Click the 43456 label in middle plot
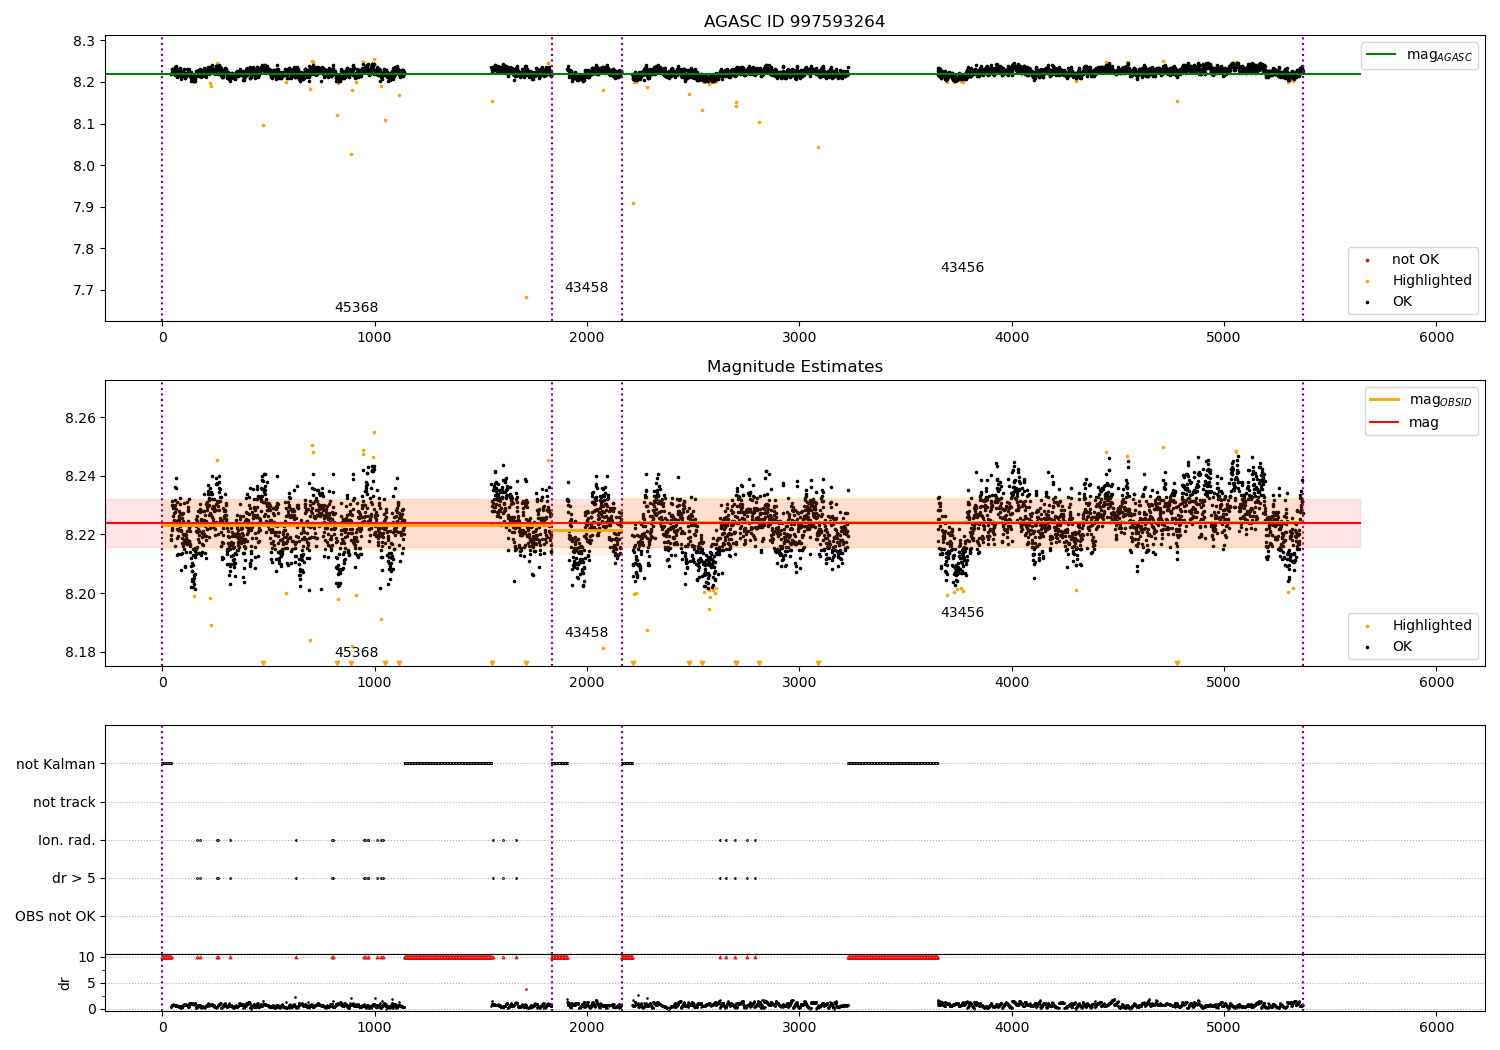Viewport: 1500px width, 1050px height. point(962,613)
